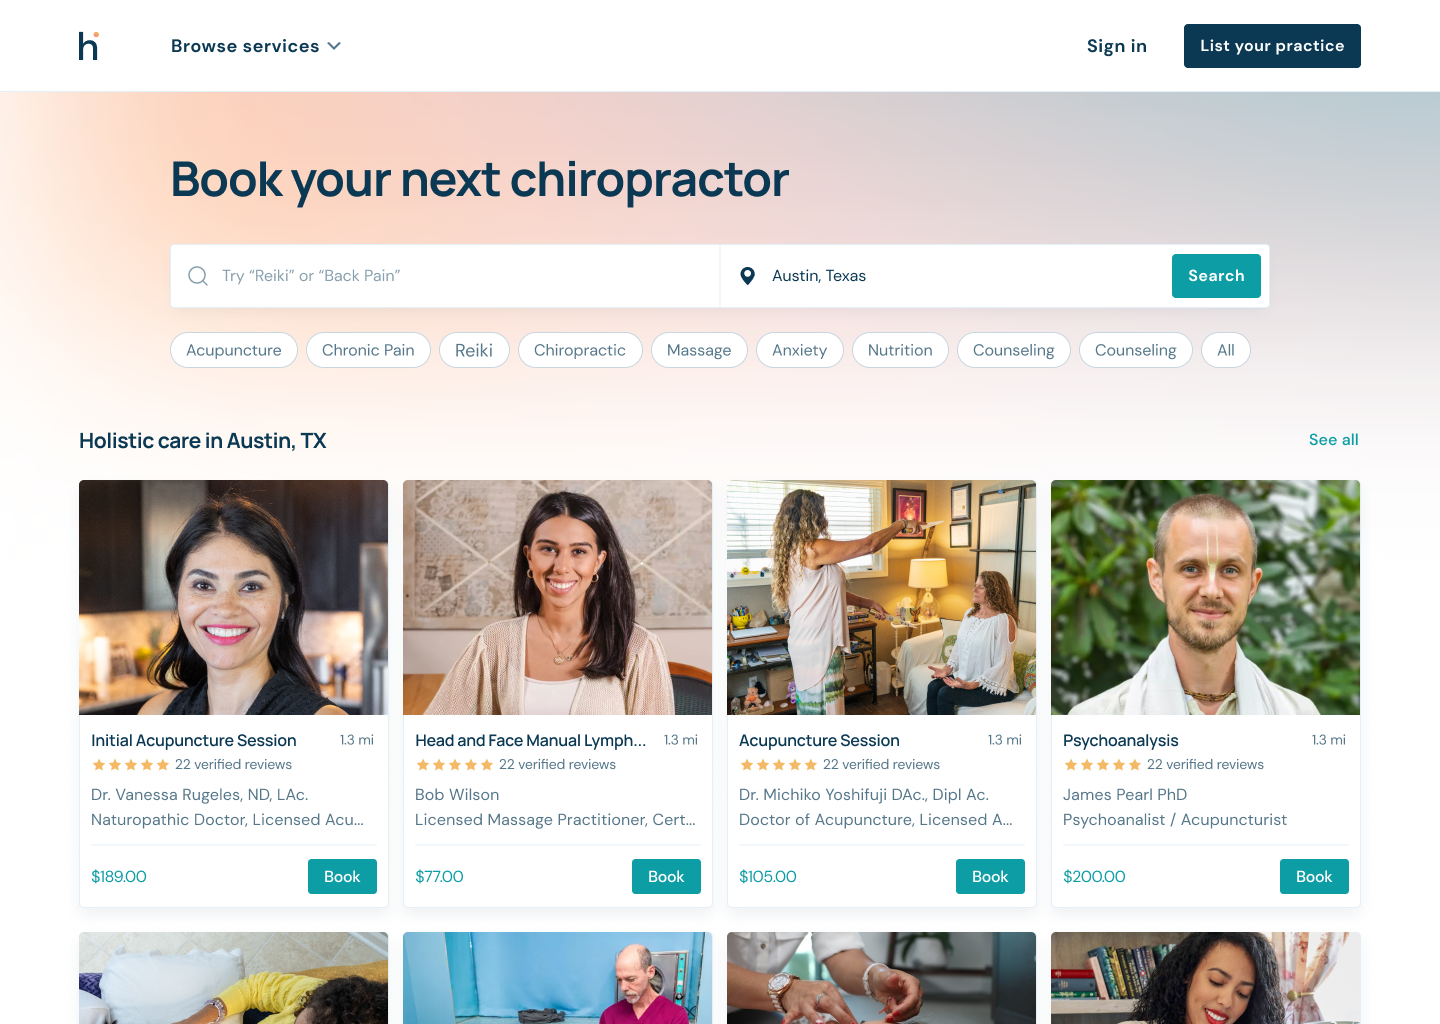Open Dr. Vanessa Rugeles photo thumbnail
Image resolution: width=1440 pixels, height=1024 pixels.
tap(234, 597)
